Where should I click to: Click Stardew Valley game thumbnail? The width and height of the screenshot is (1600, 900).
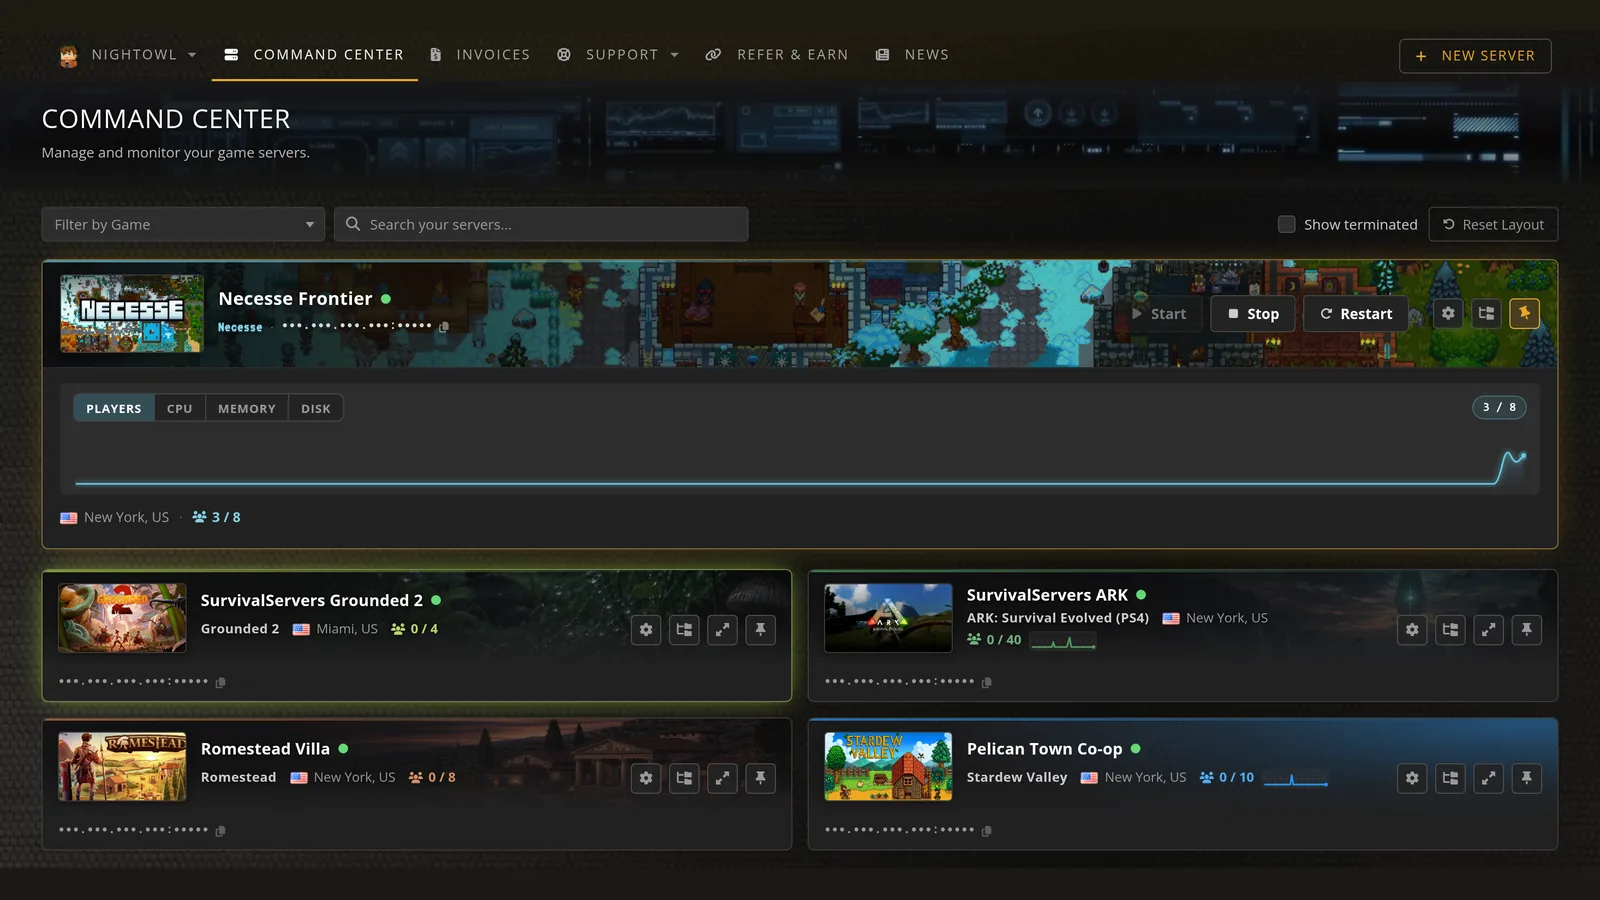point(888,766)
